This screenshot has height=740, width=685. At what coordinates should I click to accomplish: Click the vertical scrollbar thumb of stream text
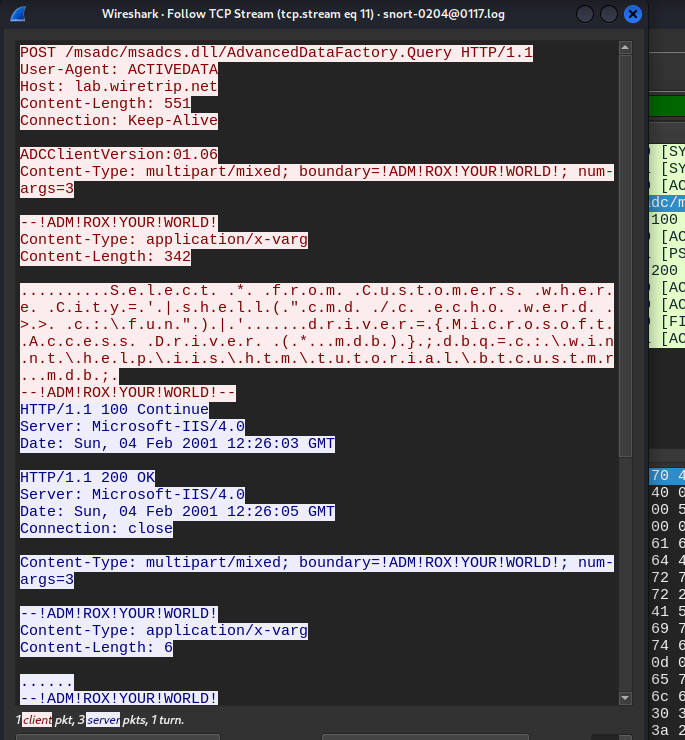625,256
